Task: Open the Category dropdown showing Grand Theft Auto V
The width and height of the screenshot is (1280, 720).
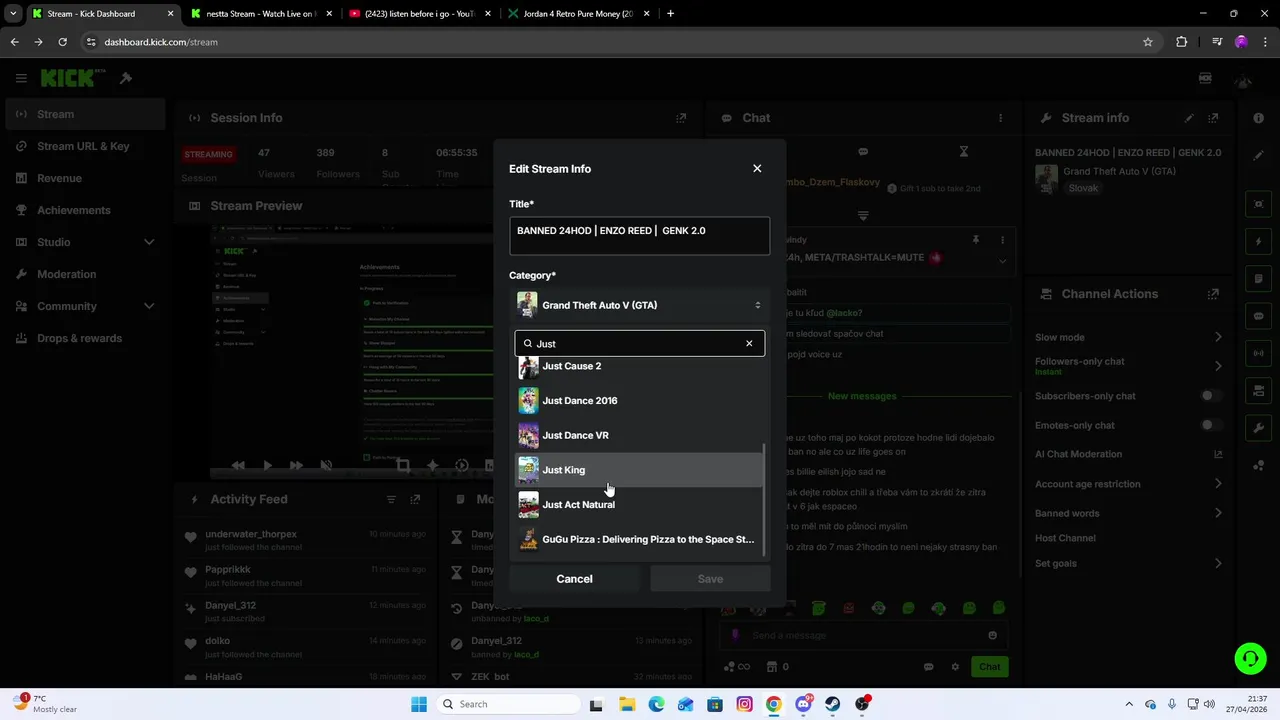Action: coord(639,305)
